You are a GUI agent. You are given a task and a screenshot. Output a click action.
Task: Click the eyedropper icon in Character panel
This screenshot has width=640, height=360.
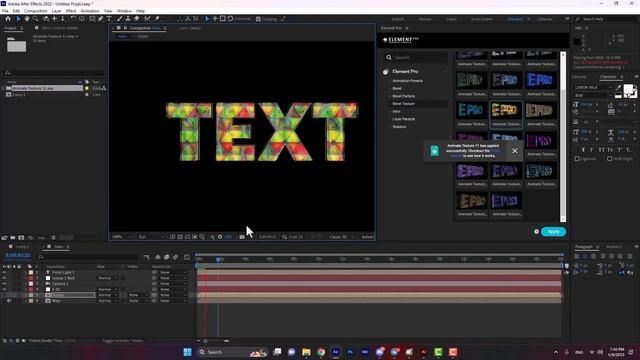pyautogui.click(x=618, y=87)
